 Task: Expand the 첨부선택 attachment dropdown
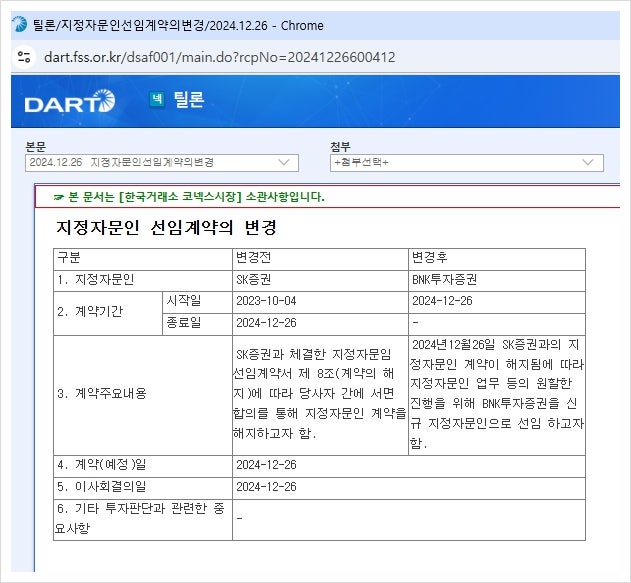(x=467, y=163)
